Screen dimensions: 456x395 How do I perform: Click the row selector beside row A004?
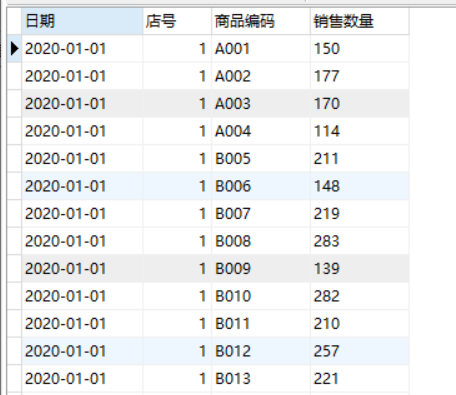tap(14, 131)
